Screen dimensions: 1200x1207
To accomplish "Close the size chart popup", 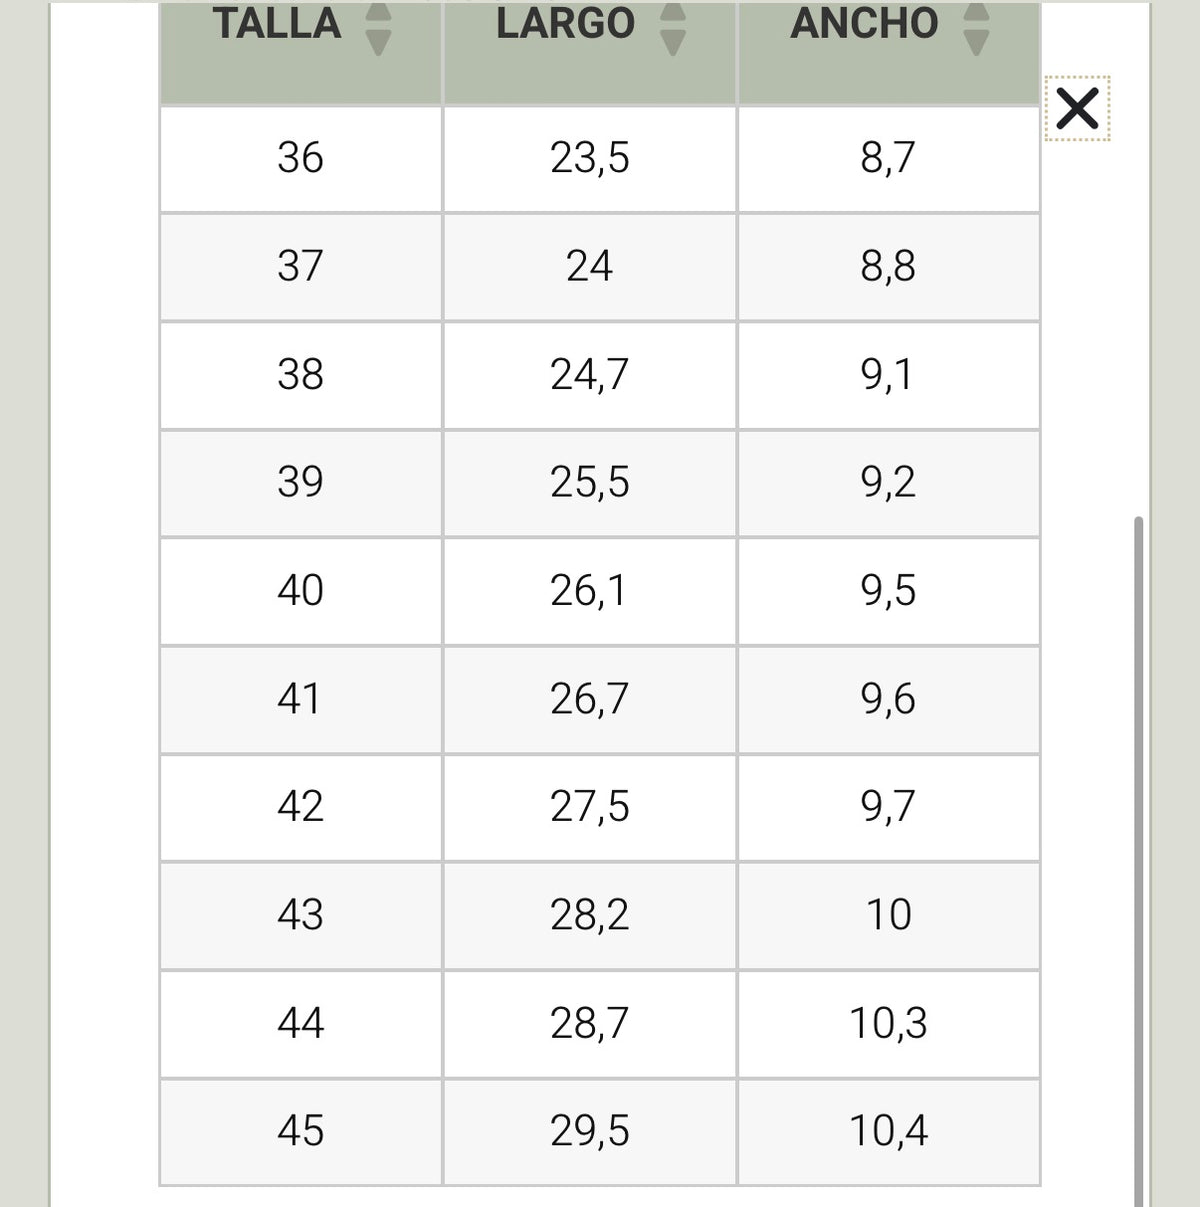I will [1077, 108].
